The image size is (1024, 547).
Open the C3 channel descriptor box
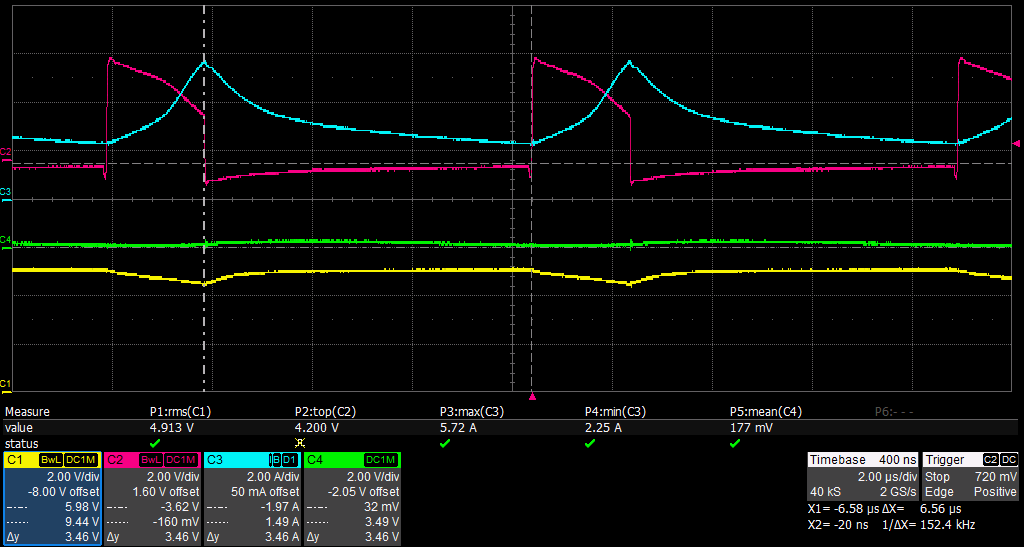tap(252, 498)
